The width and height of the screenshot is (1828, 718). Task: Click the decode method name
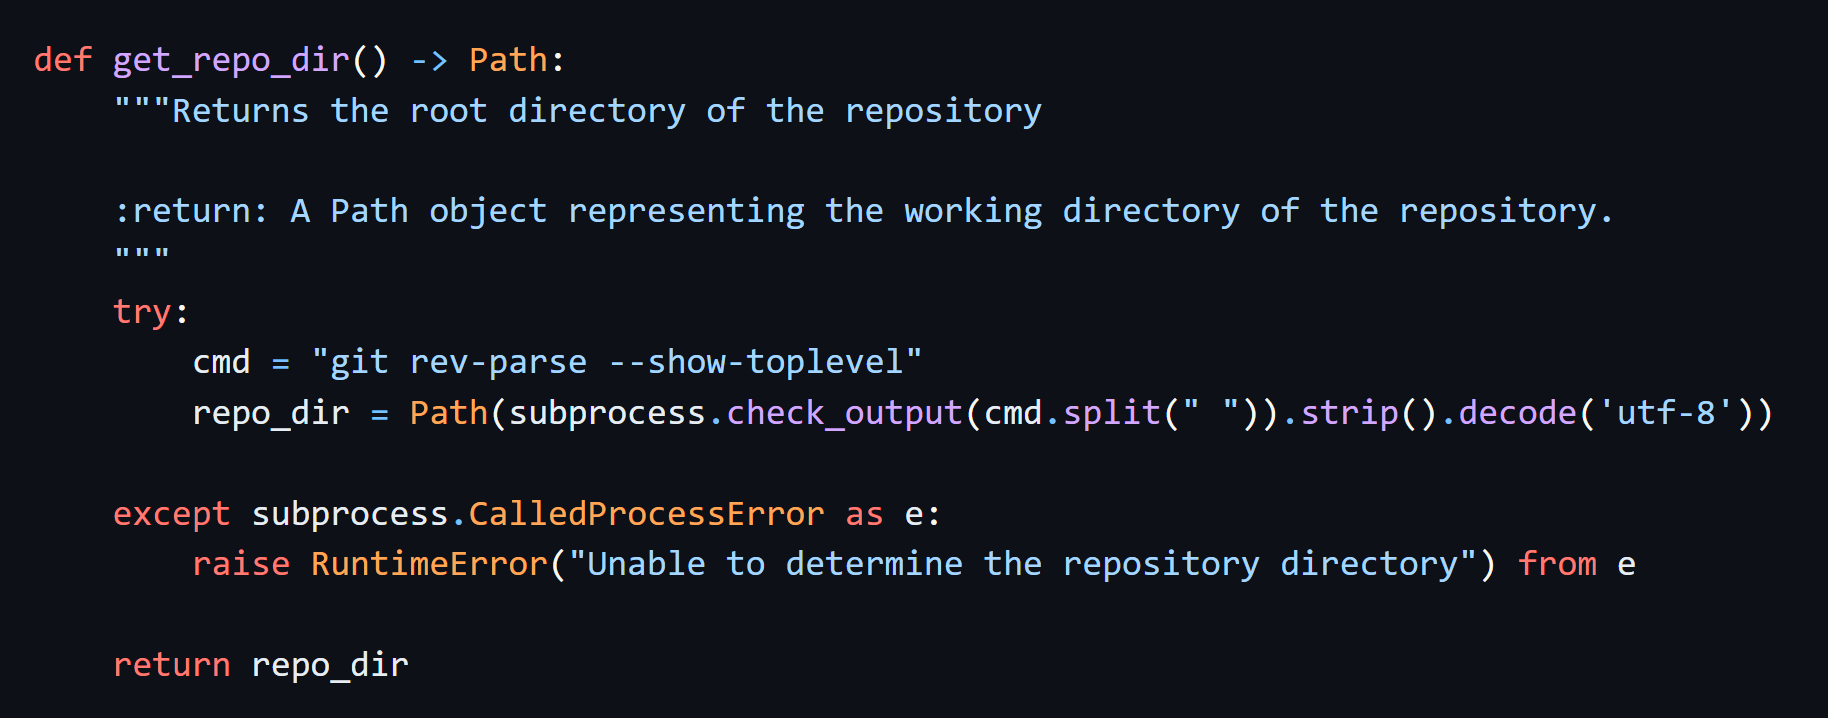point(1517,413)
